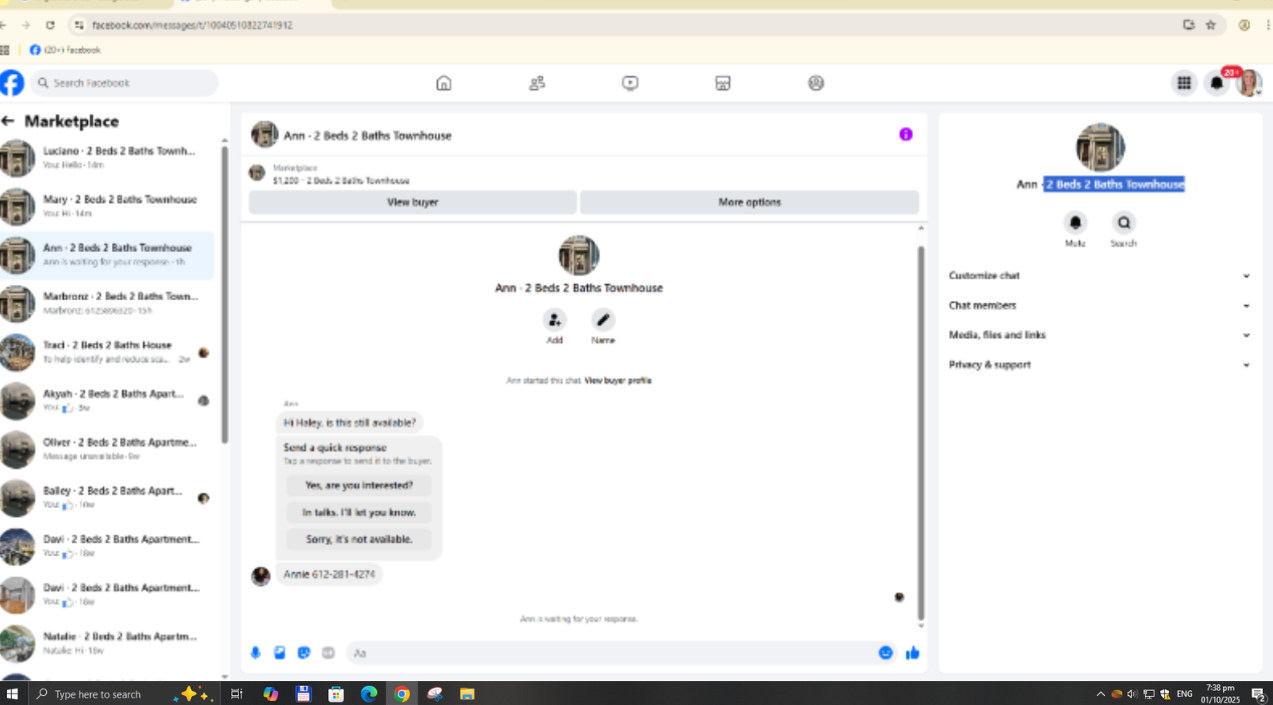Open Traci's 2 Beds 2 Baths House chat
Screen dimensions: 1273x705
coord(107,352)
